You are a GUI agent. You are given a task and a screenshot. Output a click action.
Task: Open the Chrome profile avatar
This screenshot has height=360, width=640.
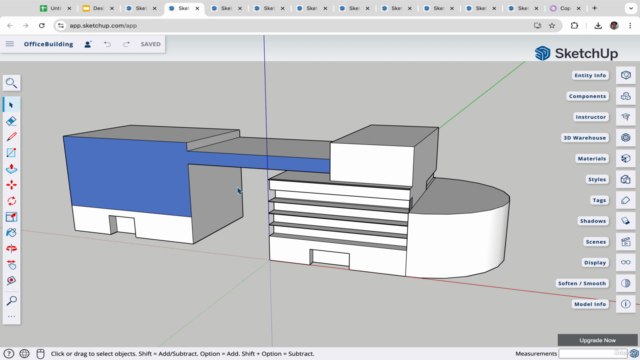coord(614,26)
